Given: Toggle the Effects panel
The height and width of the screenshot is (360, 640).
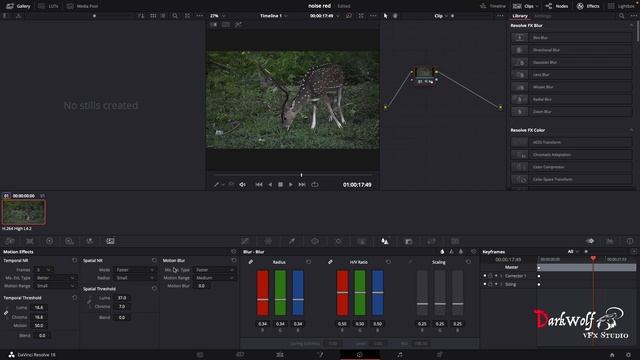Looking at the screenshot, I should click(x=588, y=6).
